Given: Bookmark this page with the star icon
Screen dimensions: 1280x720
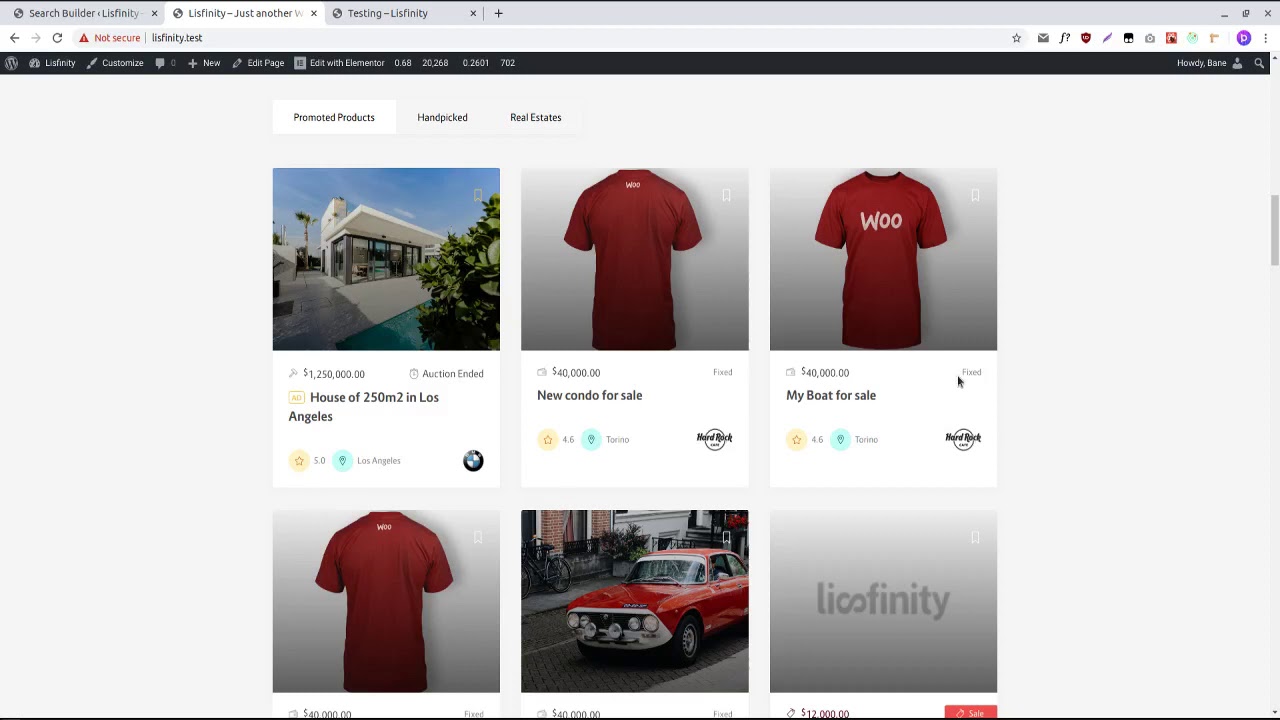Looking at the screenshot, I should tap(1016, 38).
